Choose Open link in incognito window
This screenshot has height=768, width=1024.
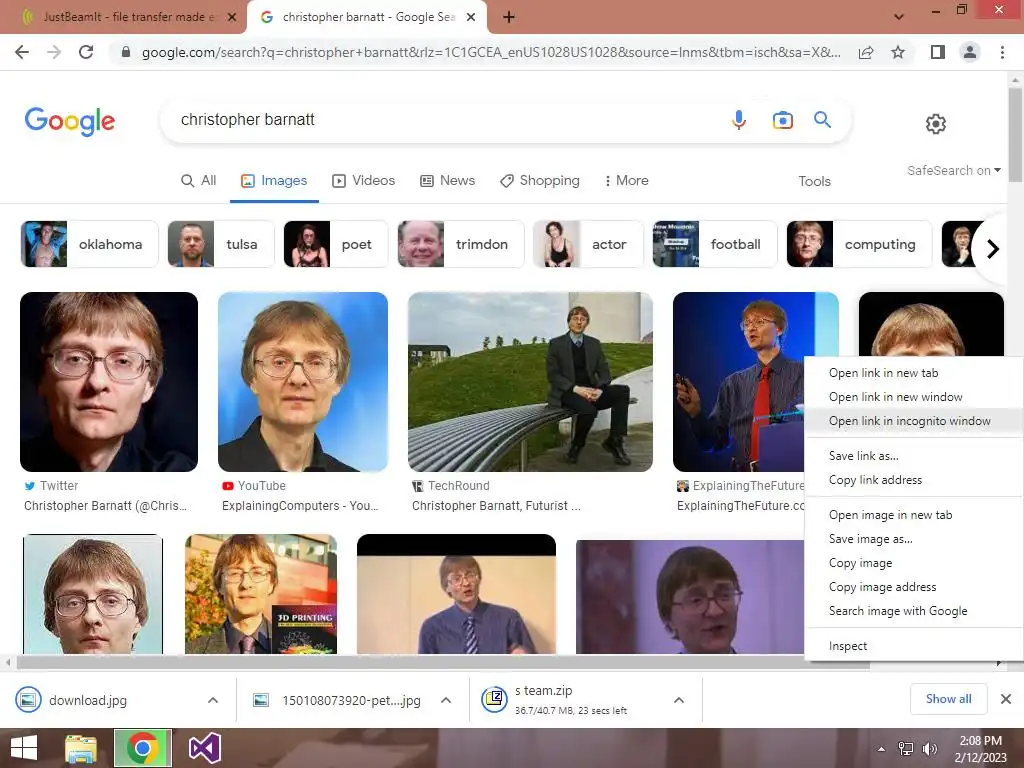[909, 421]
